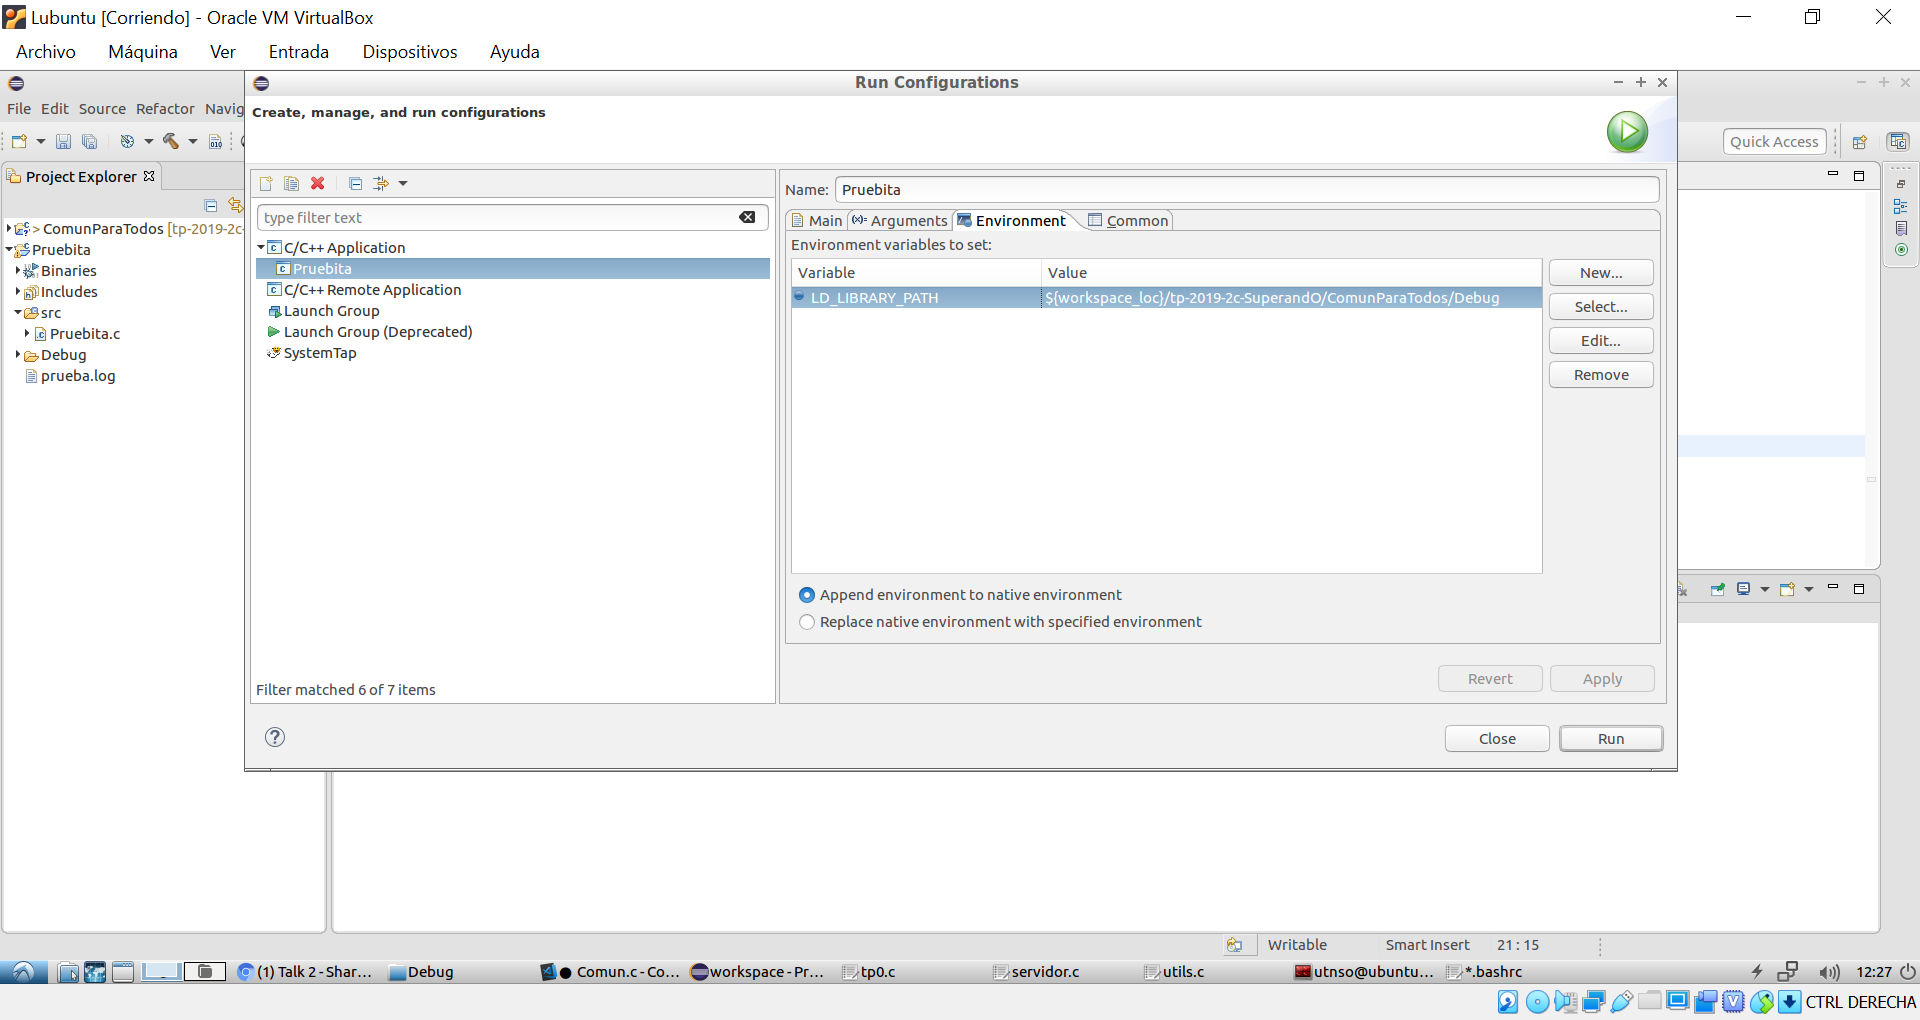Collapse the C/C++ Application group
The height and width of the screenshot is (1020, 1920).
(x=263, y=247)
